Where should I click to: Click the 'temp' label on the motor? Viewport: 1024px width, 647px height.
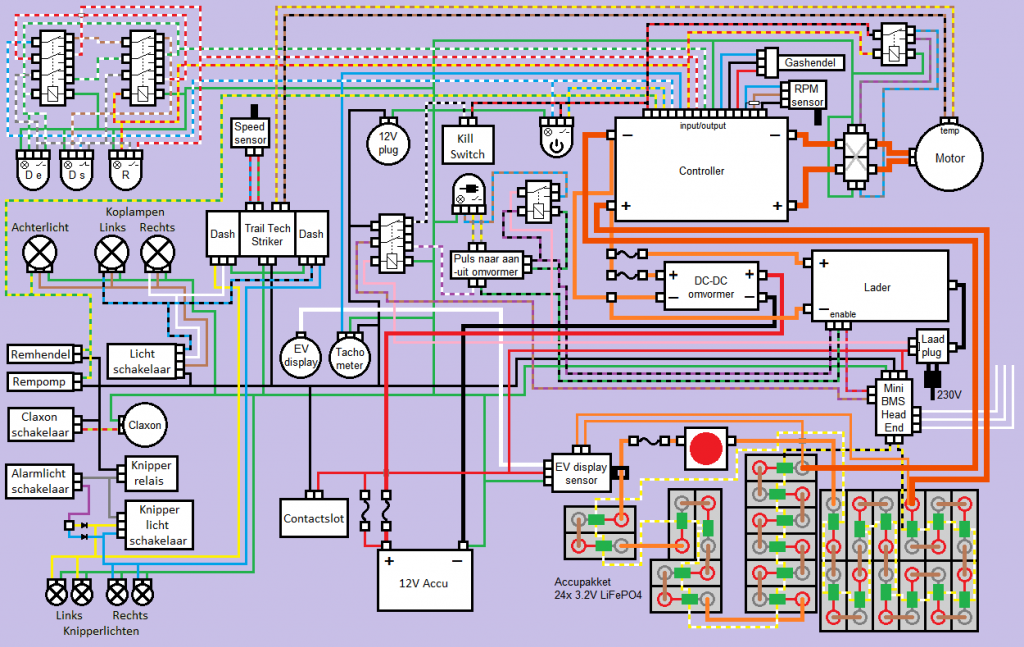pyautogui.click(x=949, y=131)
